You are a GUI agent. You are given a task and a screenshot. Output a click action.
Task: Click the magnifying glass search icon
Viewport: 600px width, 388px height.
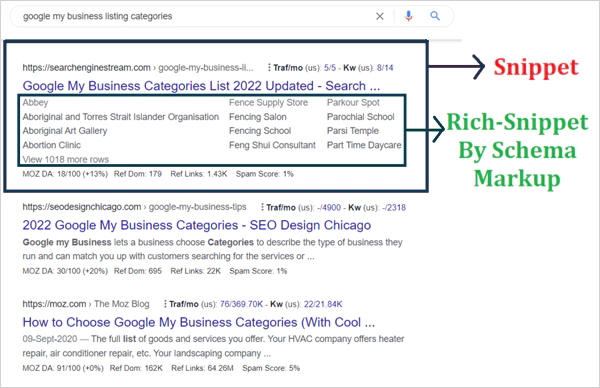point(435,16)
